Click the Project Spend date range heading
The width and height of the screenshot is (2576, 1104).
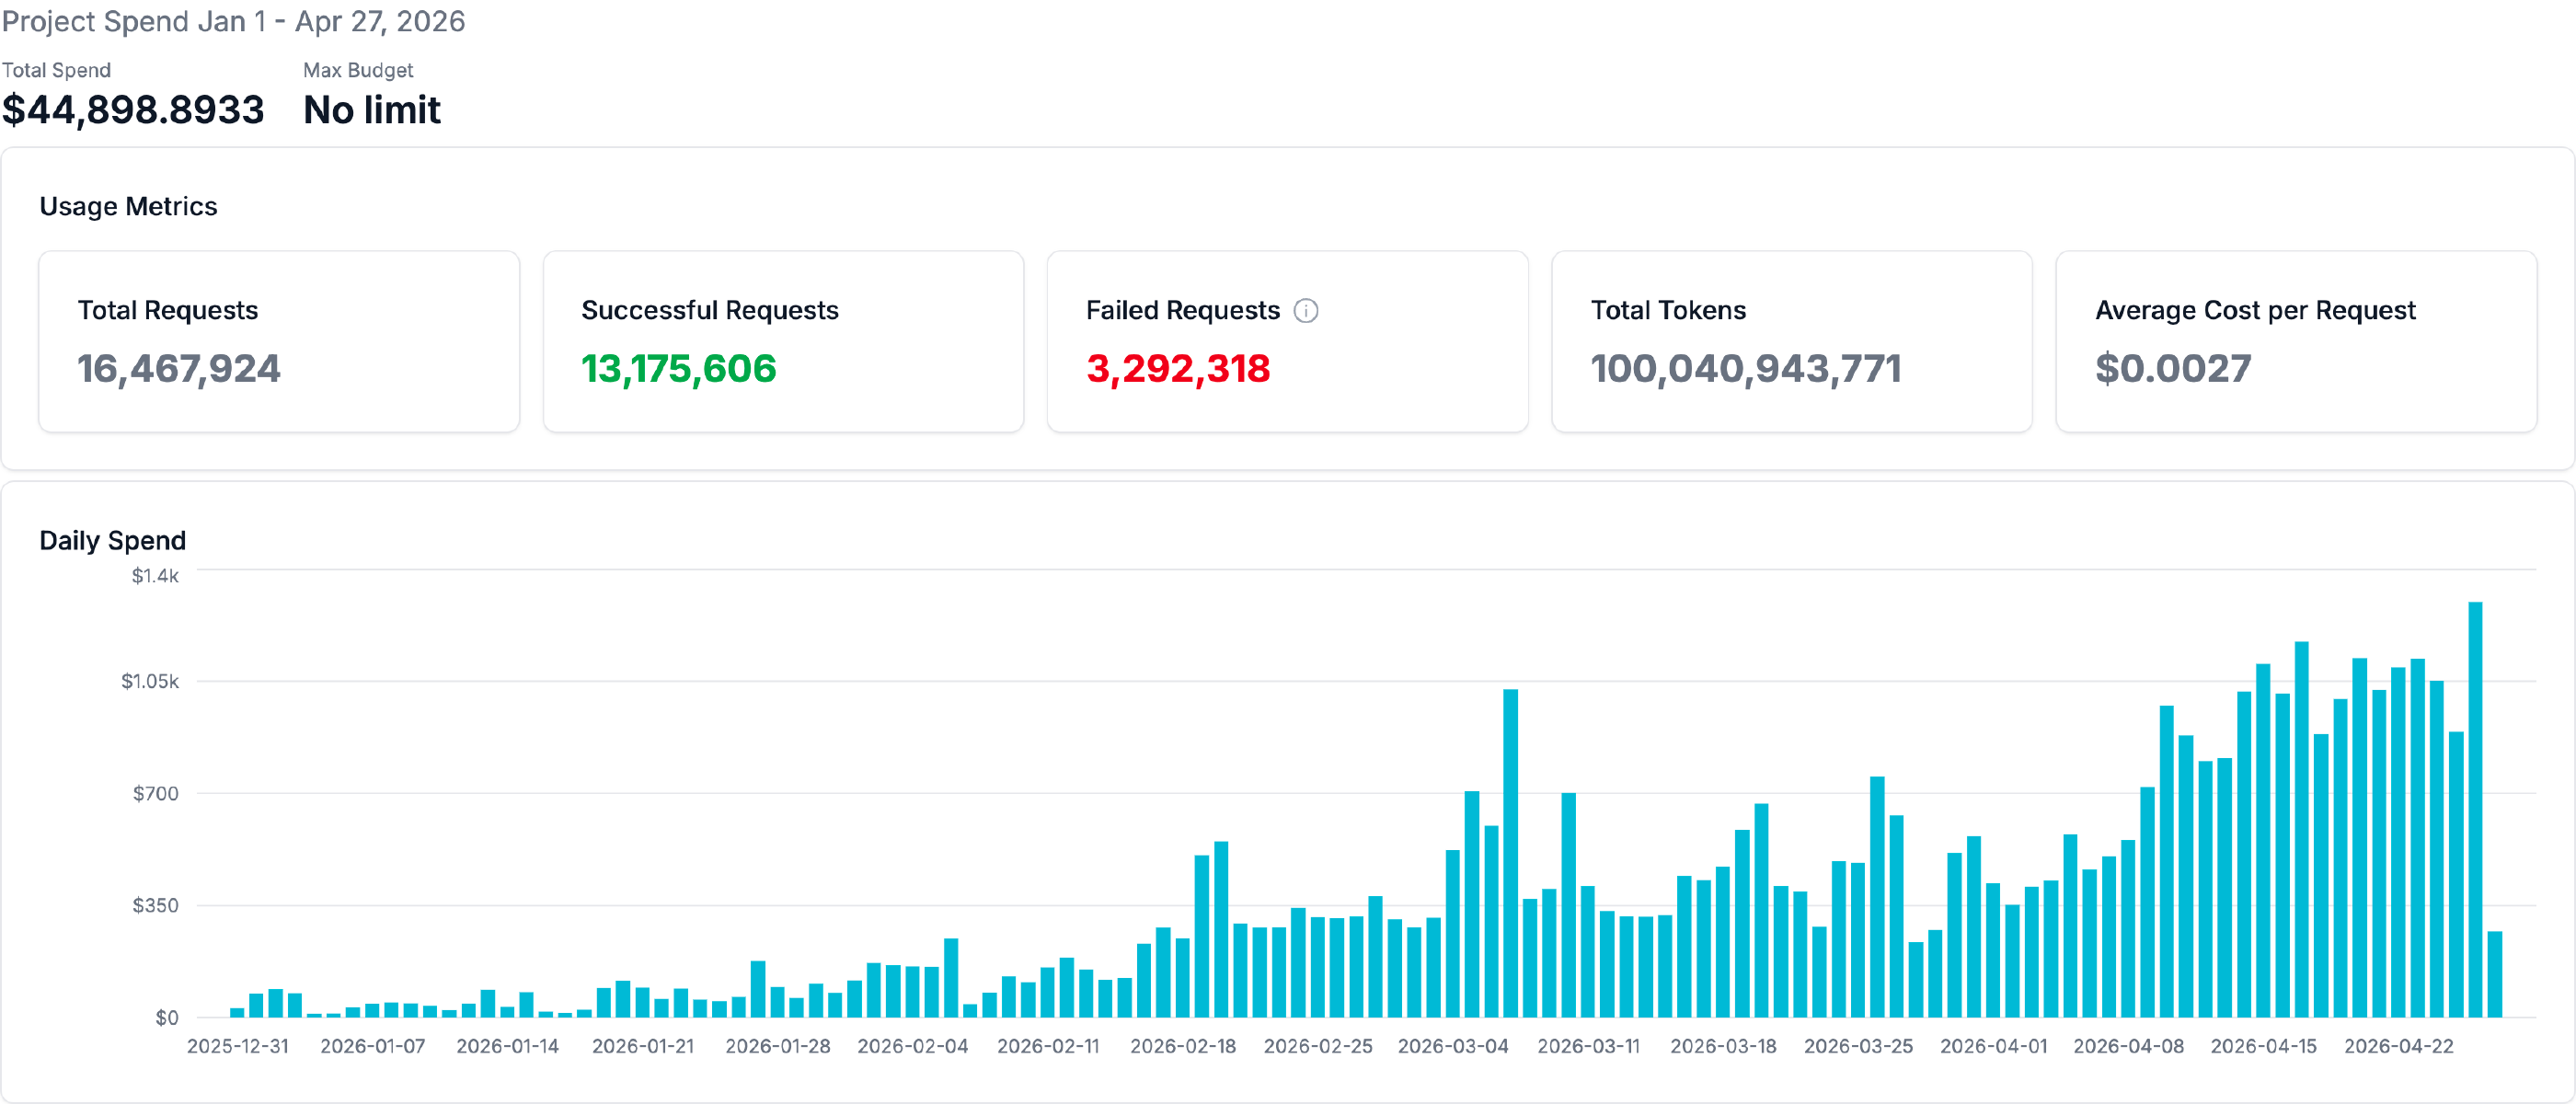[x=233, y=21]
